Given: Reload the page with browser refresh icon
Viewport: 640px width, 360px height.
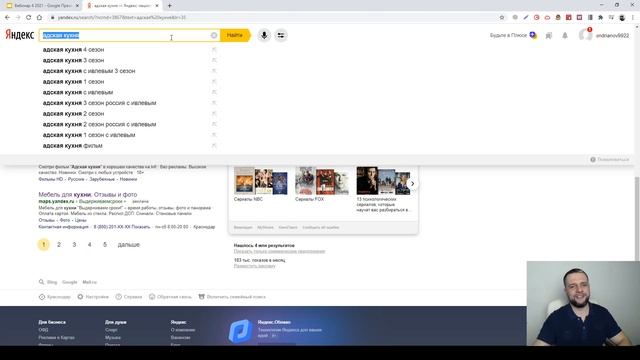Looking at the screenshot, I should click(29, 18).
